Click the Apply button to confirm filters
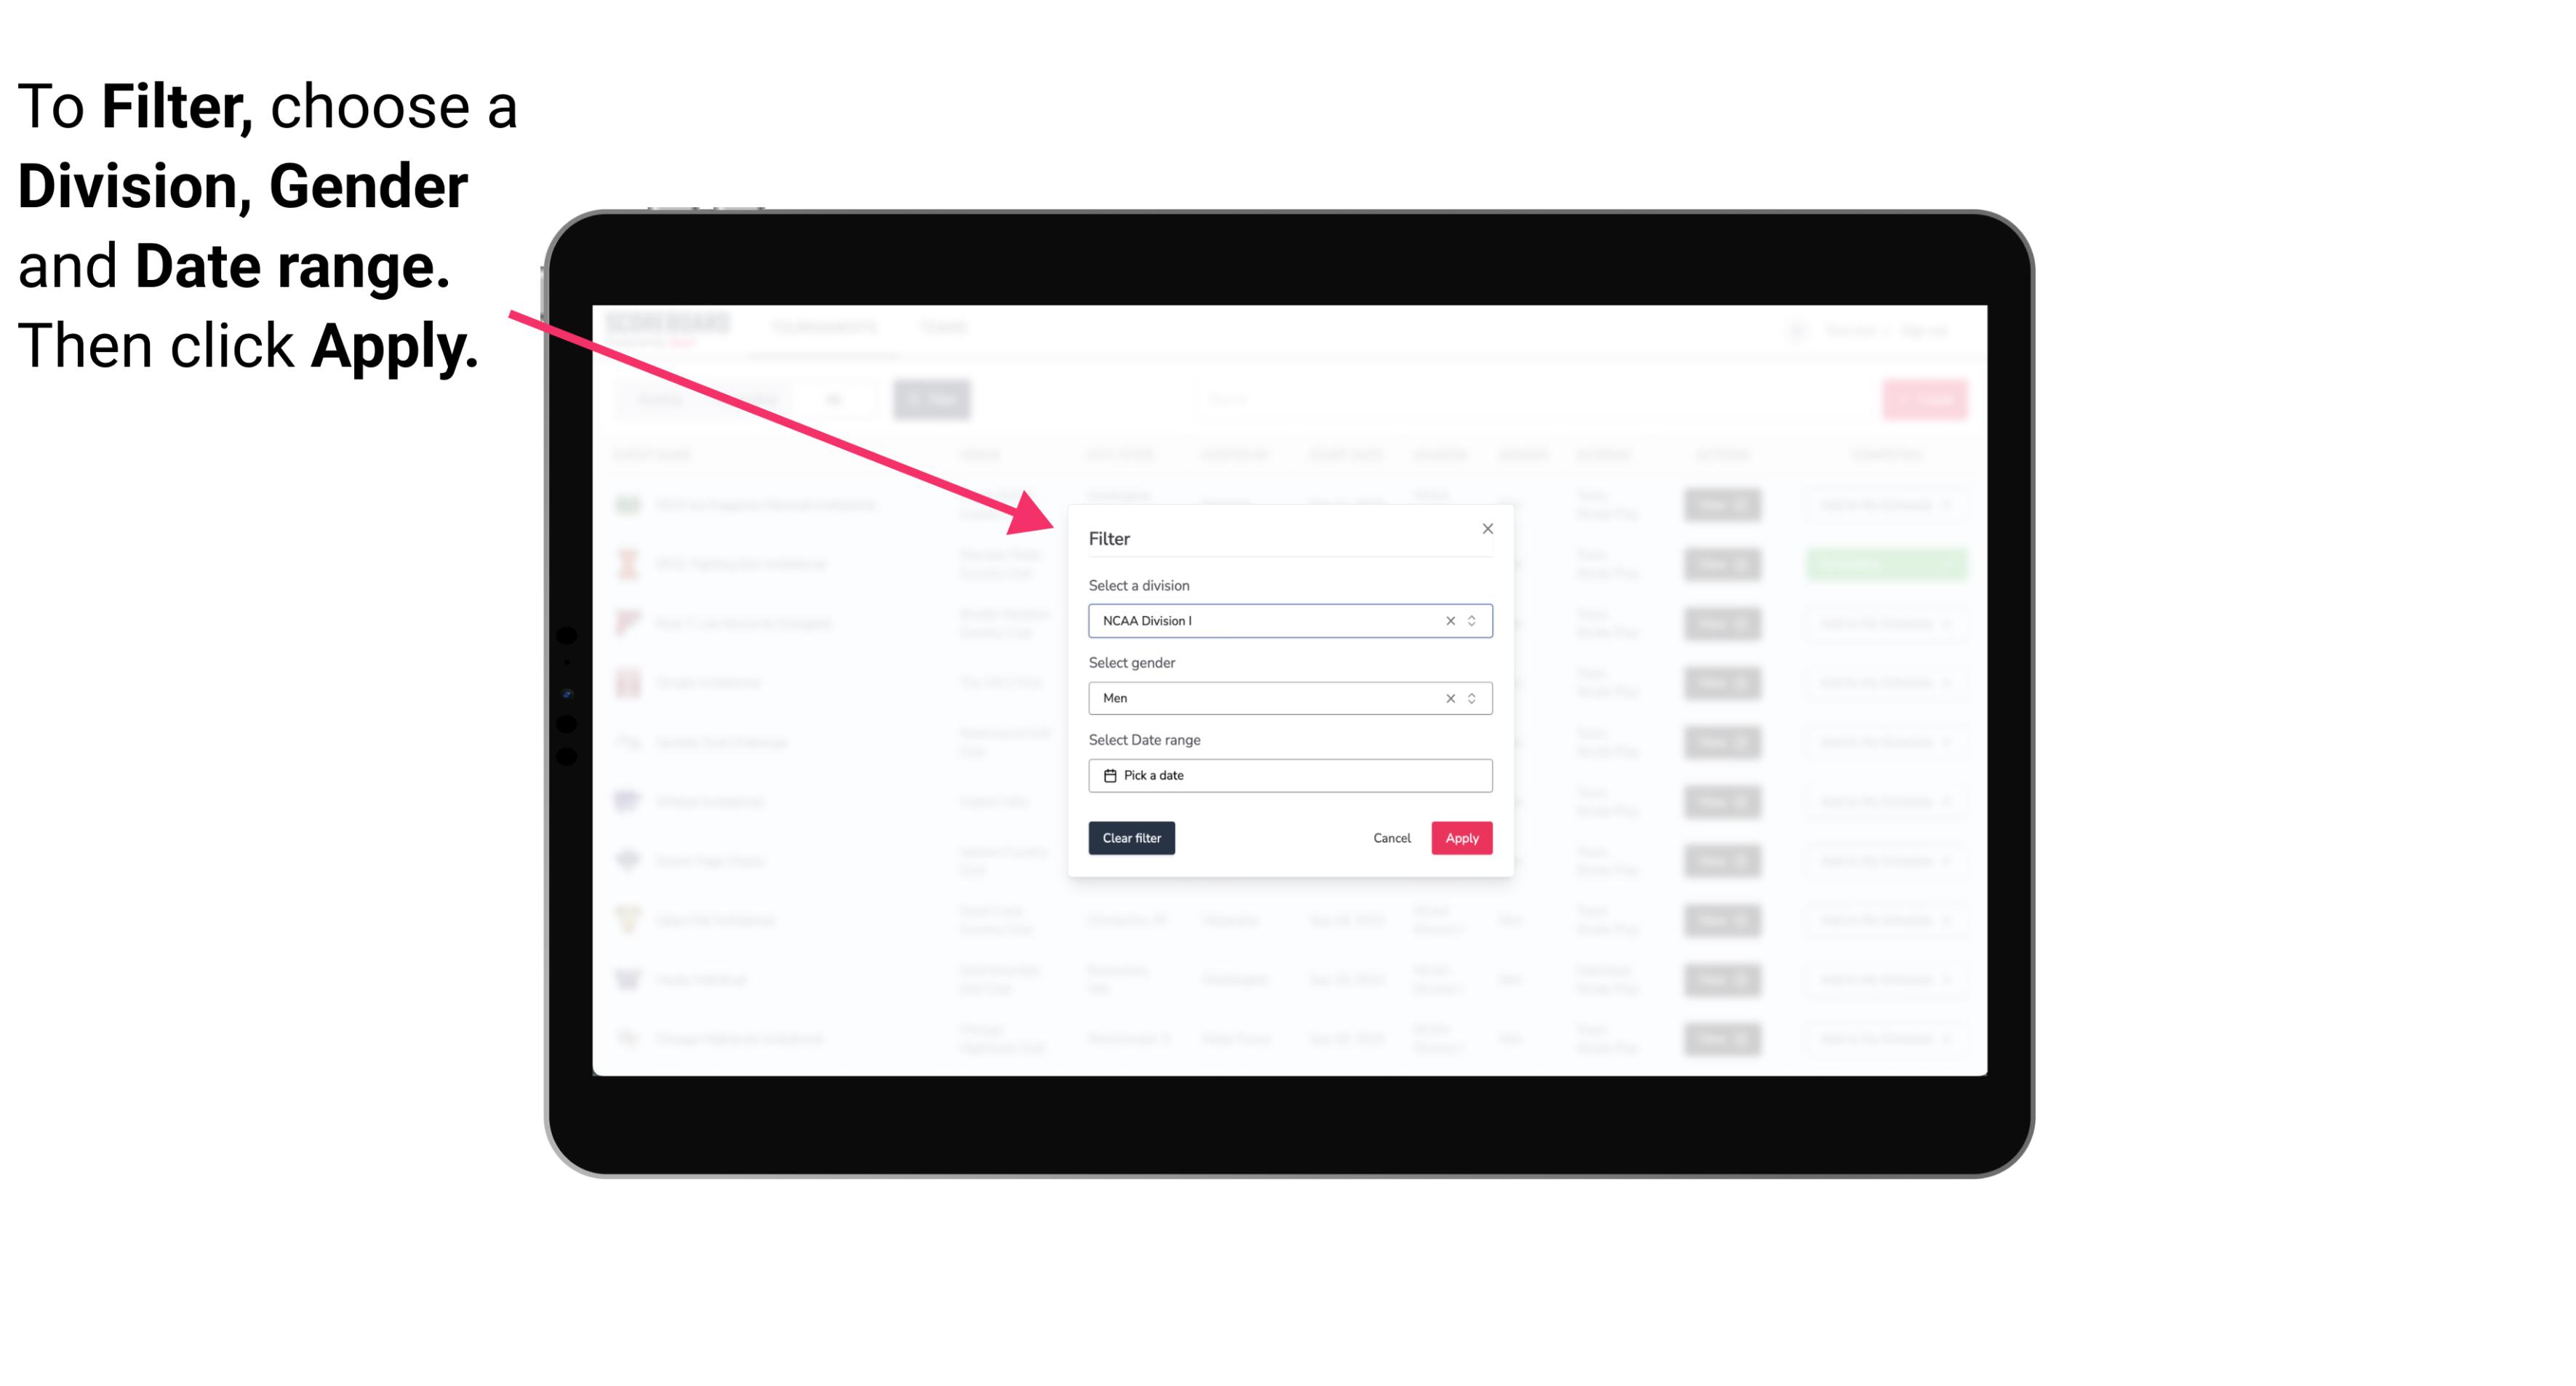This screenshot has width=2576, height=1386. tap(1461, 838)
